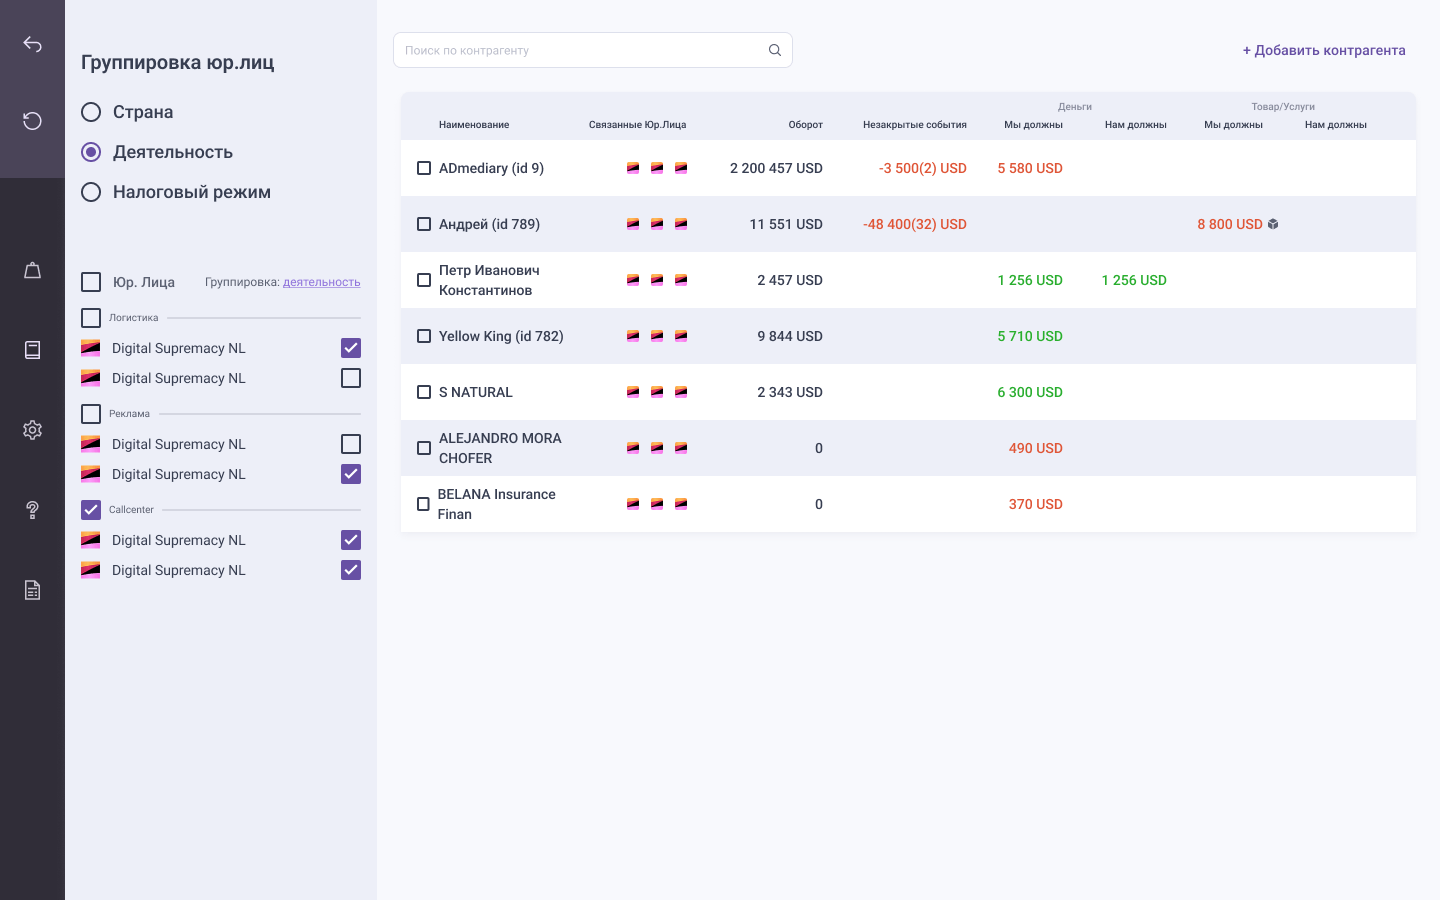
Task: Uncheck the Callcenter group checkbox
Action: tap(91, 510)
